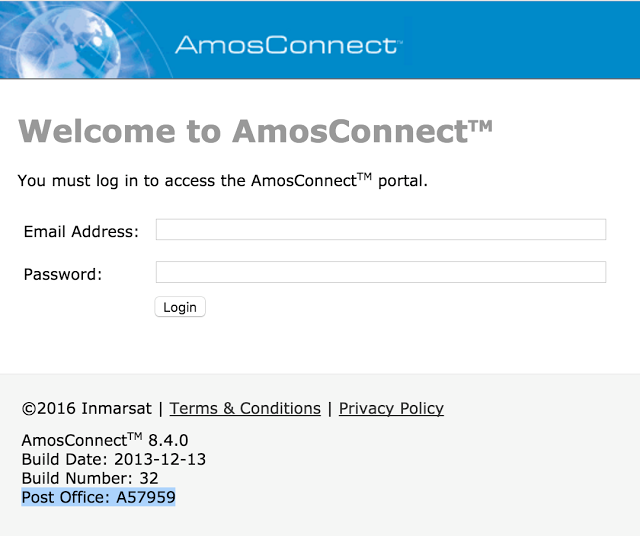This screenshot has width=640, height=536.
Task: Click the ©2016 Inmarsat copyright text
Action: point(86,408)
